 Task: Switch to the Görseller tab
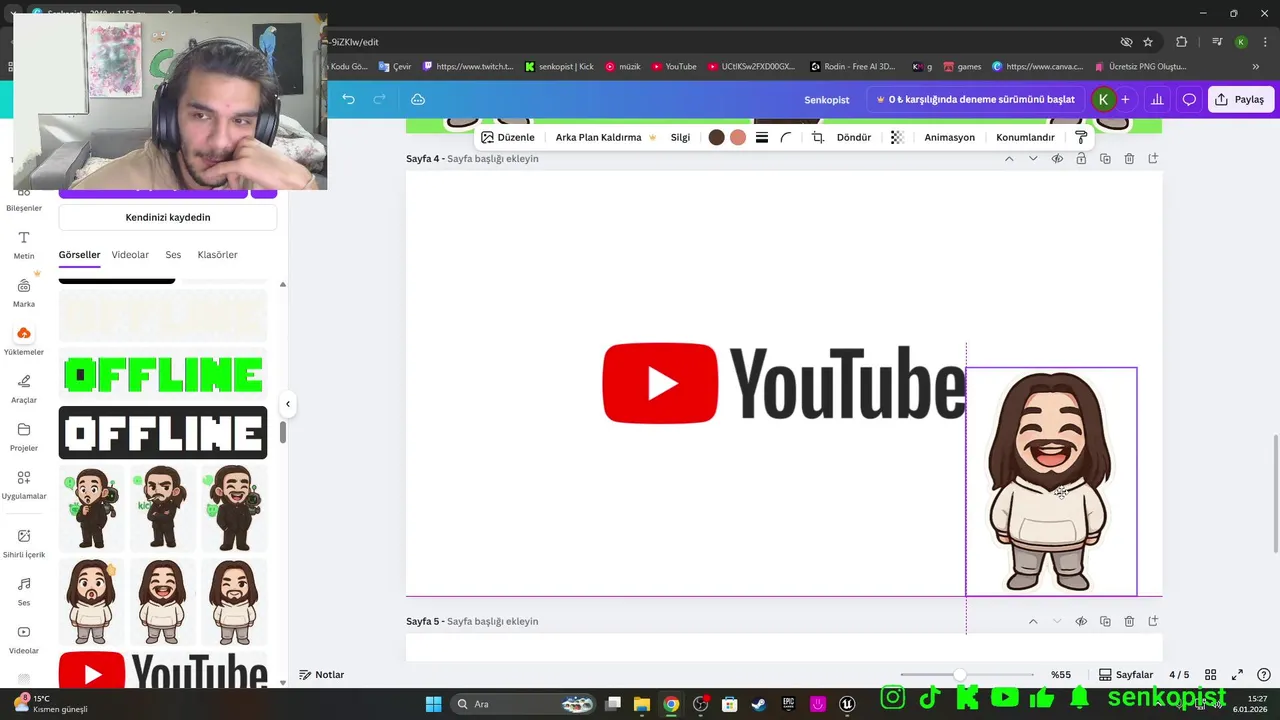[x=79, y=255]
